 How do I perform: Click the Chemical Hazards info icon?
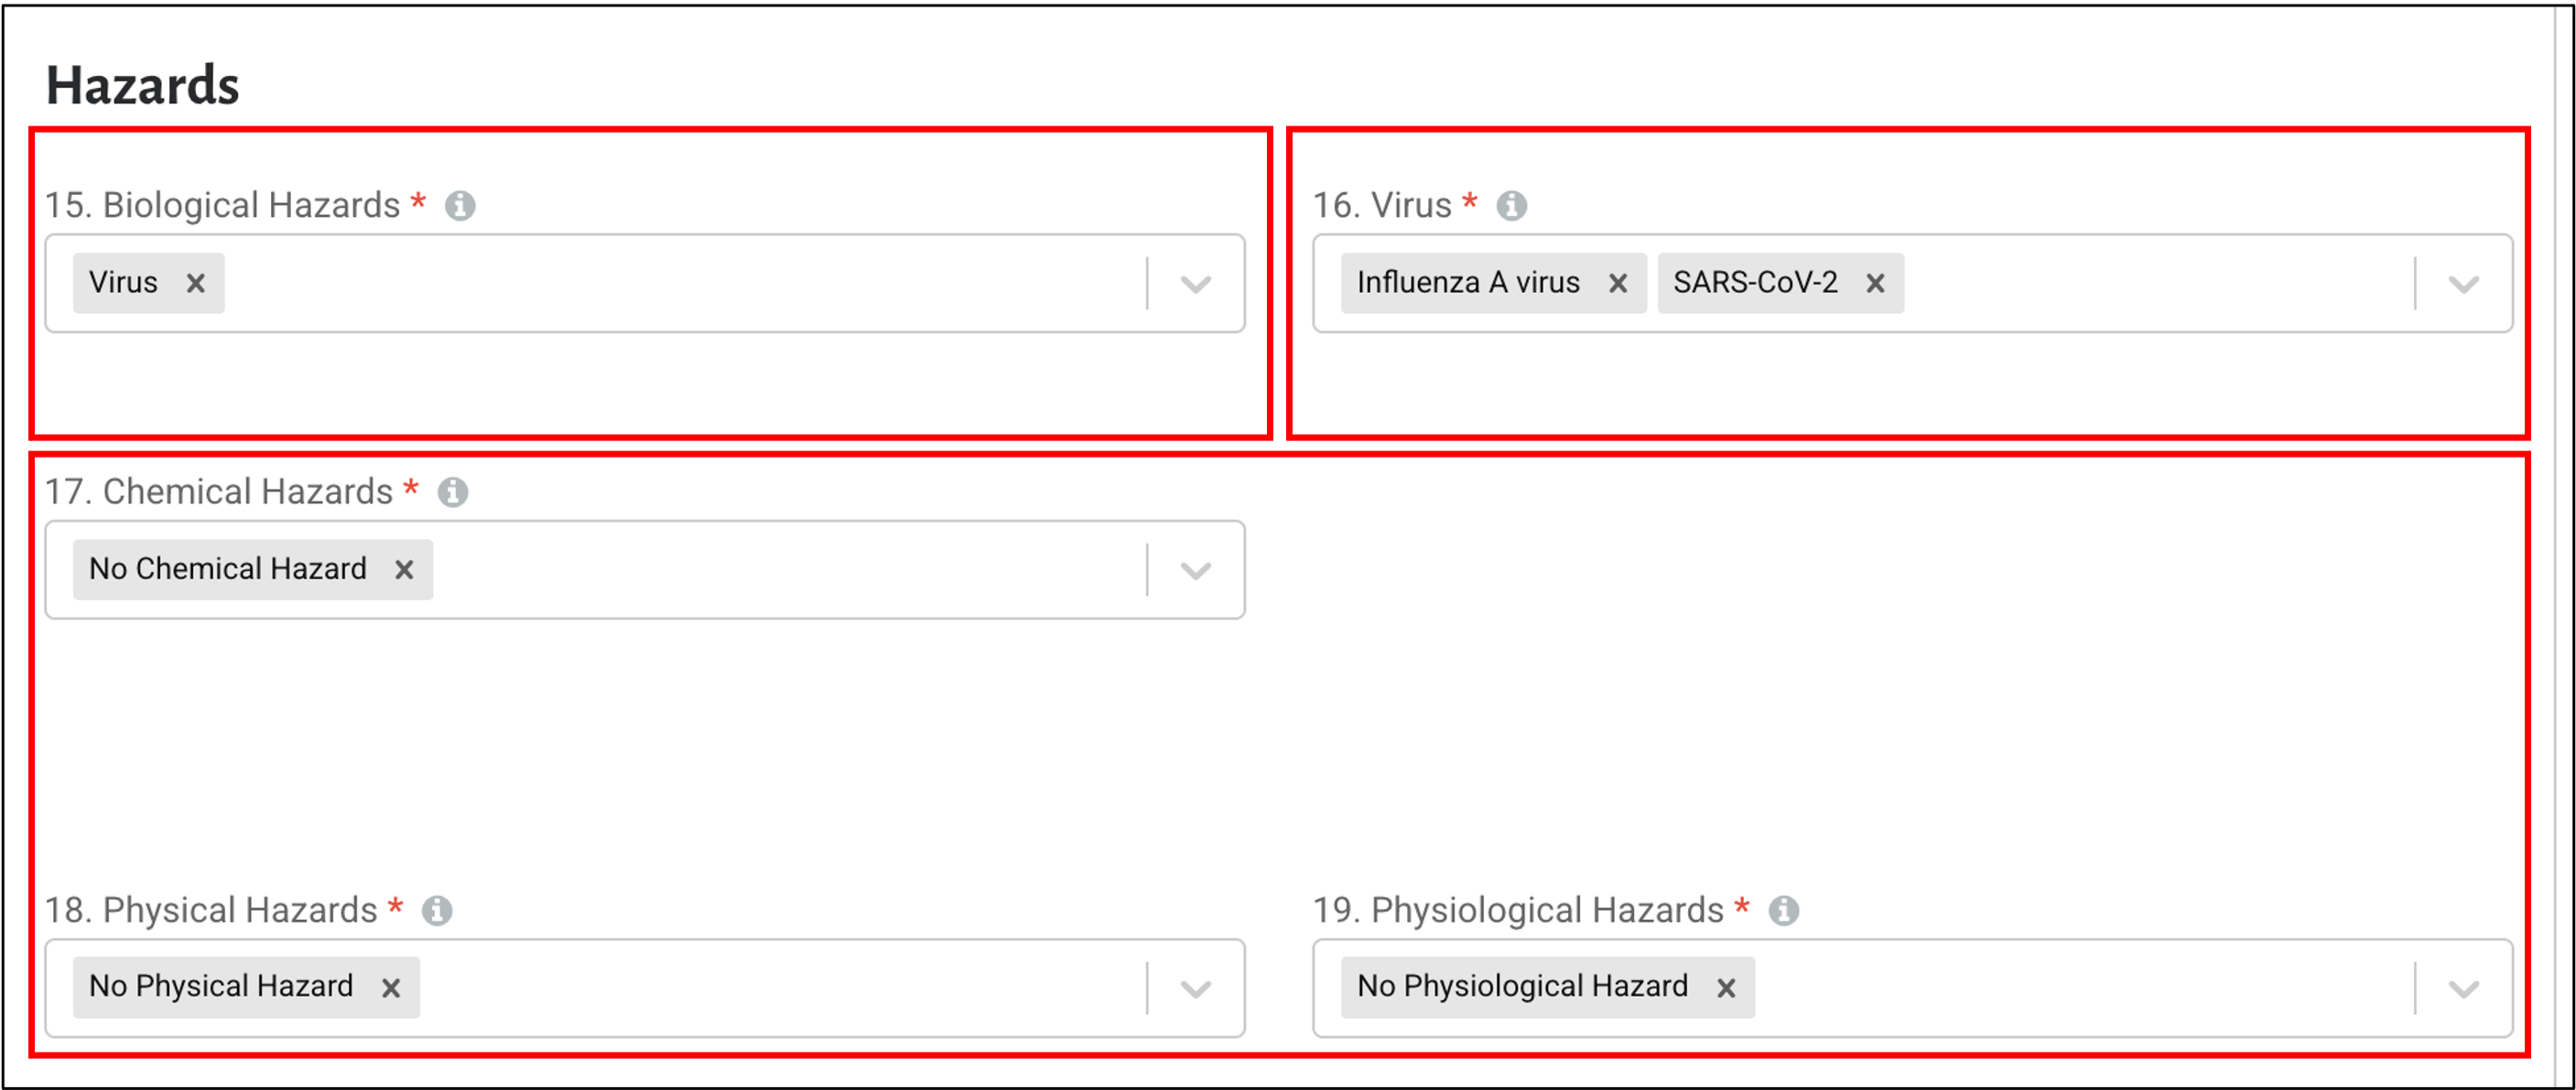tap(453, 492)
